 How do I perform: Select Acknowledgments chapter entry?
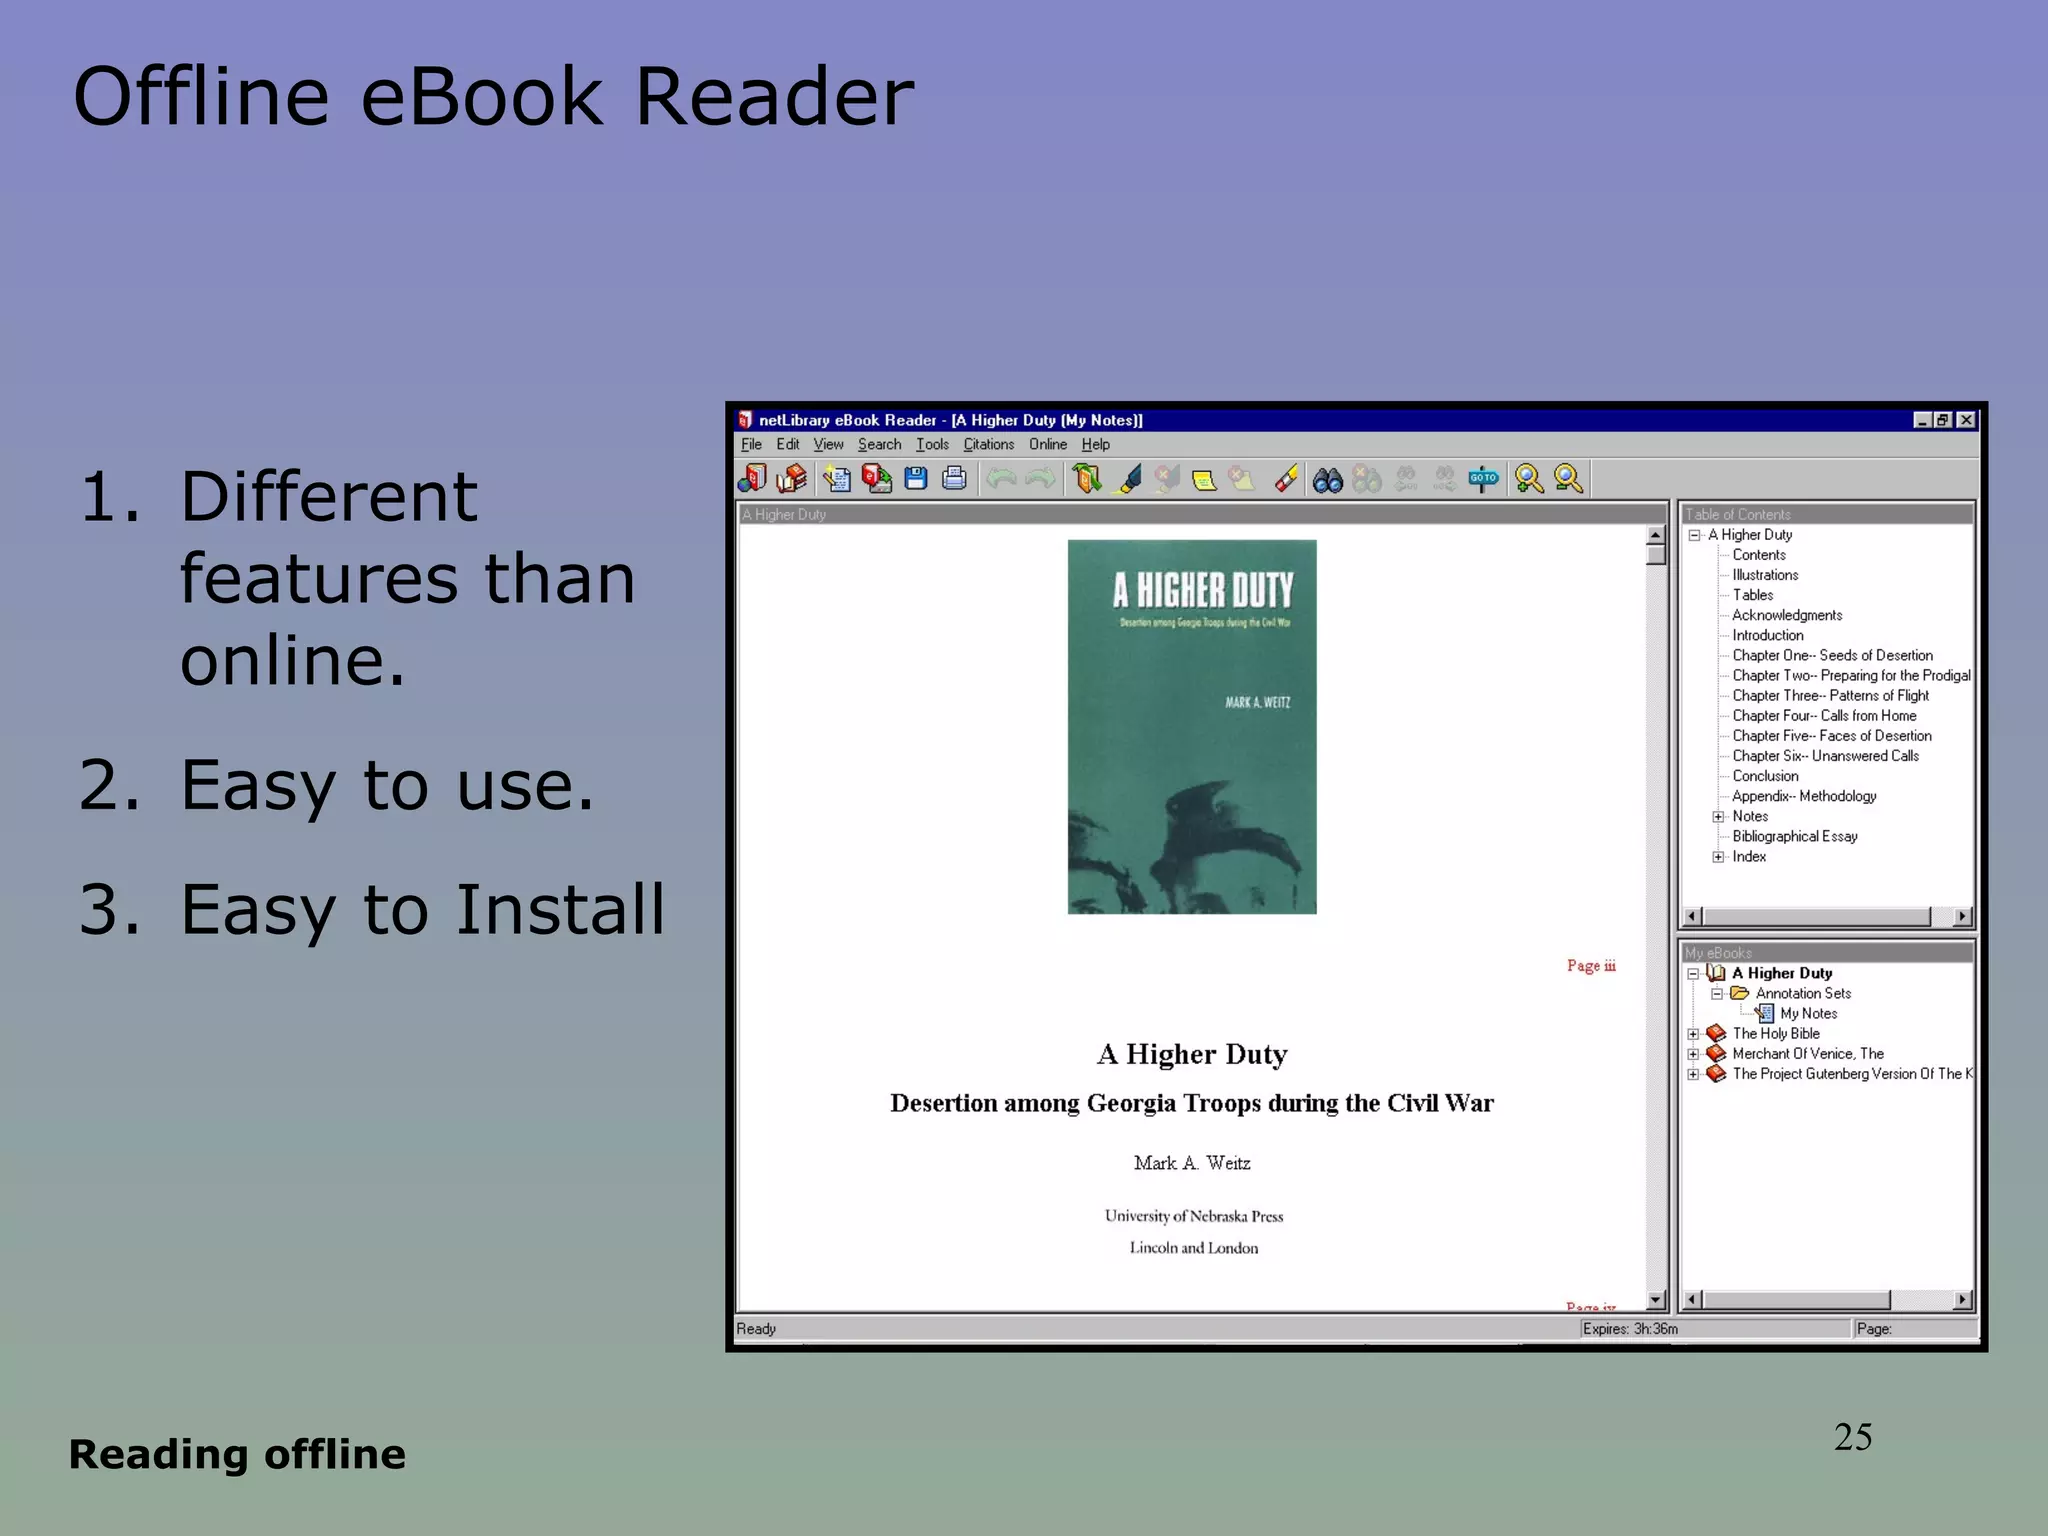(1787, 615)
